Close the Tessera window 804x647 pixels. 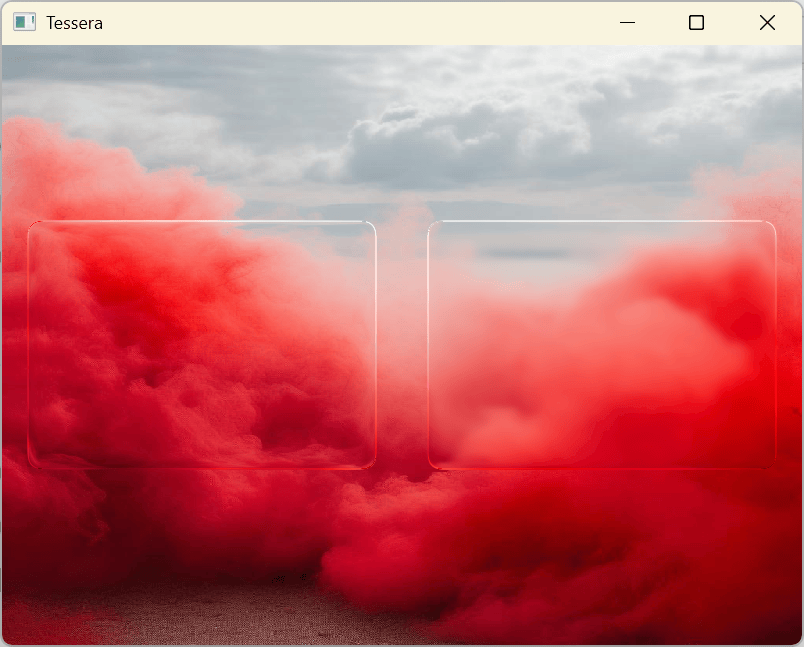(767, 23)
